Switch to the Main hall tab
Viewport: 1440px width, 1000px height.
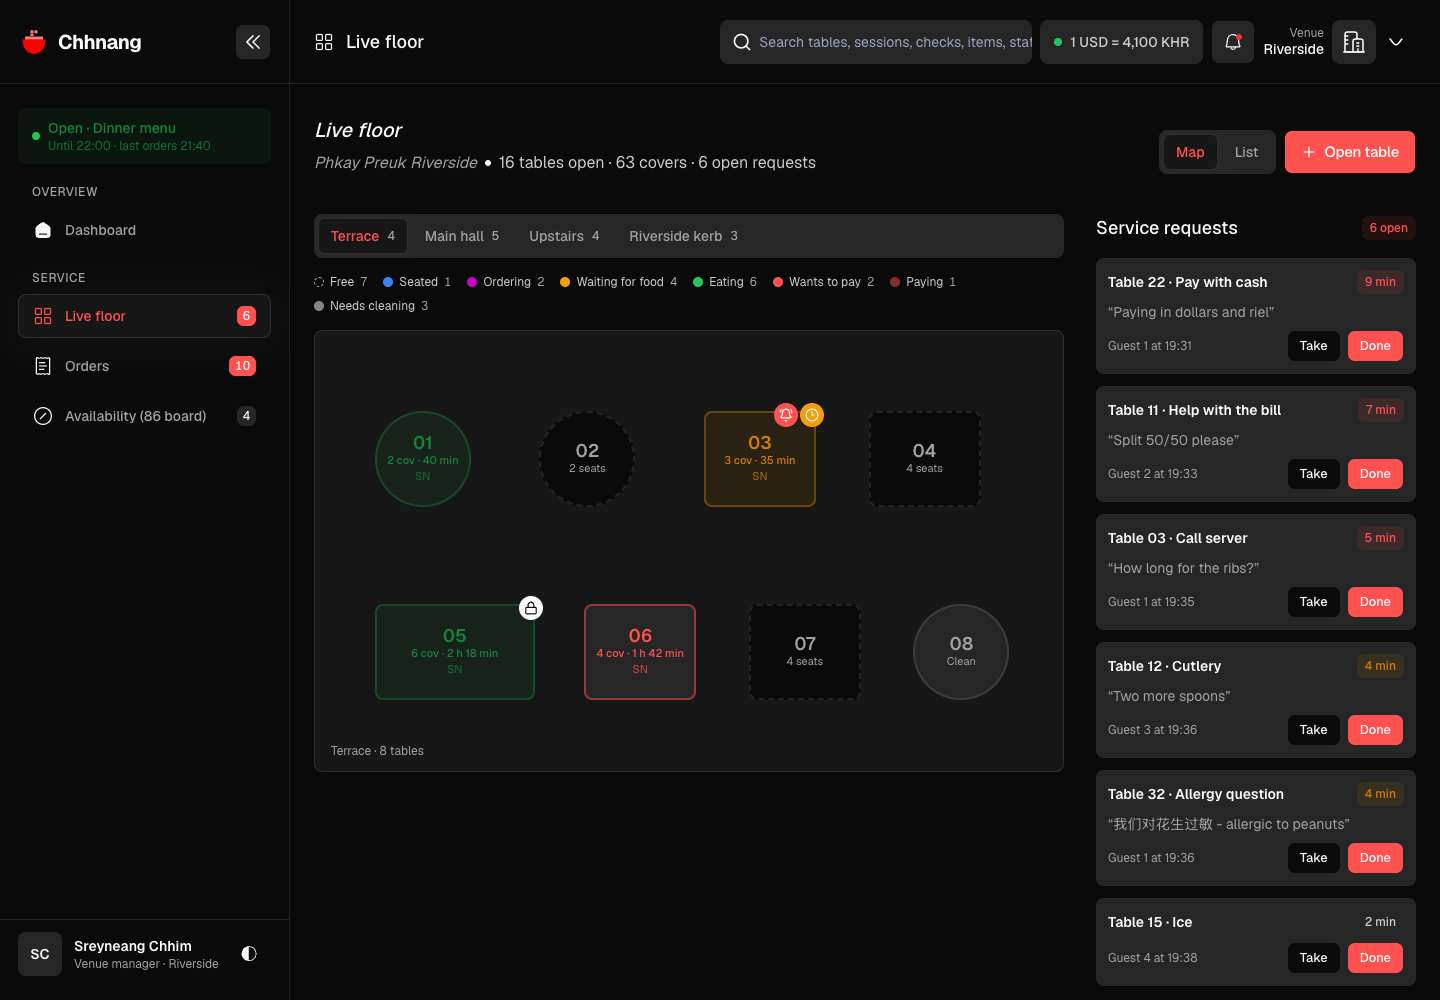pos(462,236)
